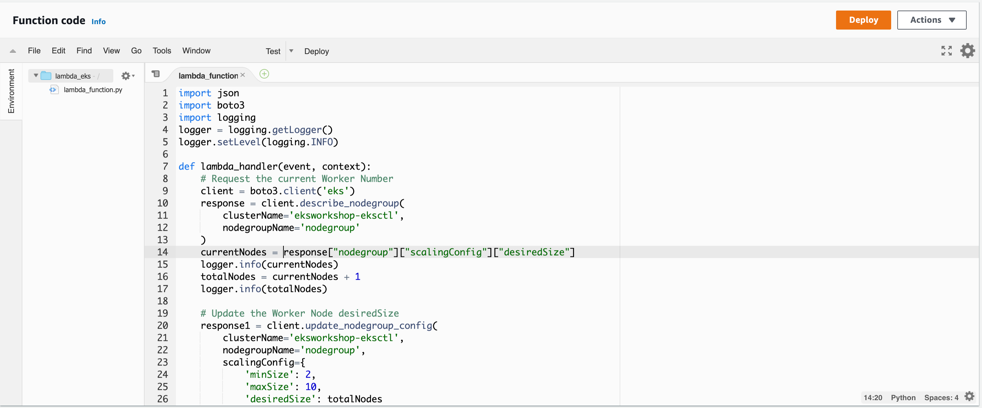Click on the 'import boto3' line

coord(212,105)
